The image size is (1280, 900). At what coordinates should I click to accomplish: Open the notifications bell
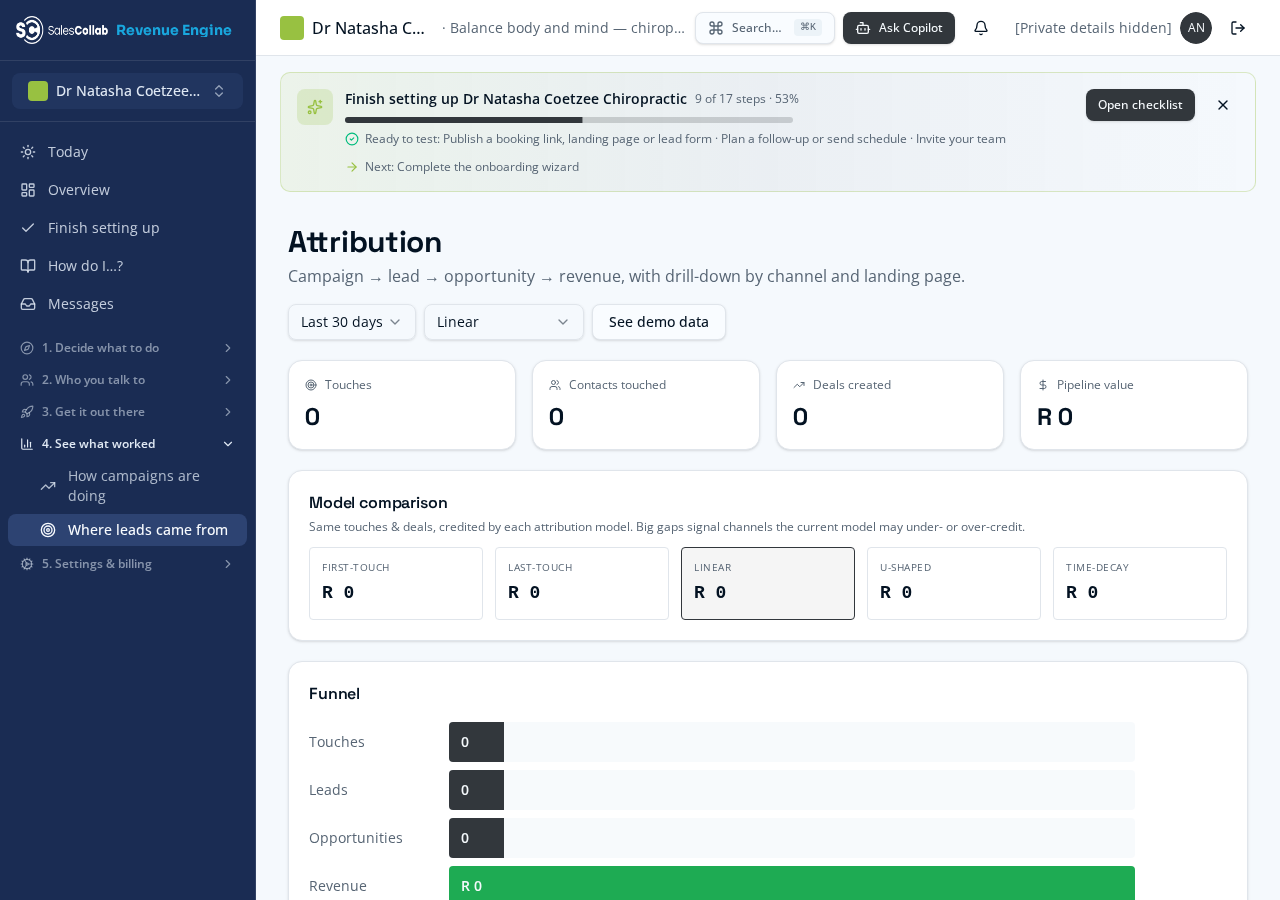click(x=981, y=28)
